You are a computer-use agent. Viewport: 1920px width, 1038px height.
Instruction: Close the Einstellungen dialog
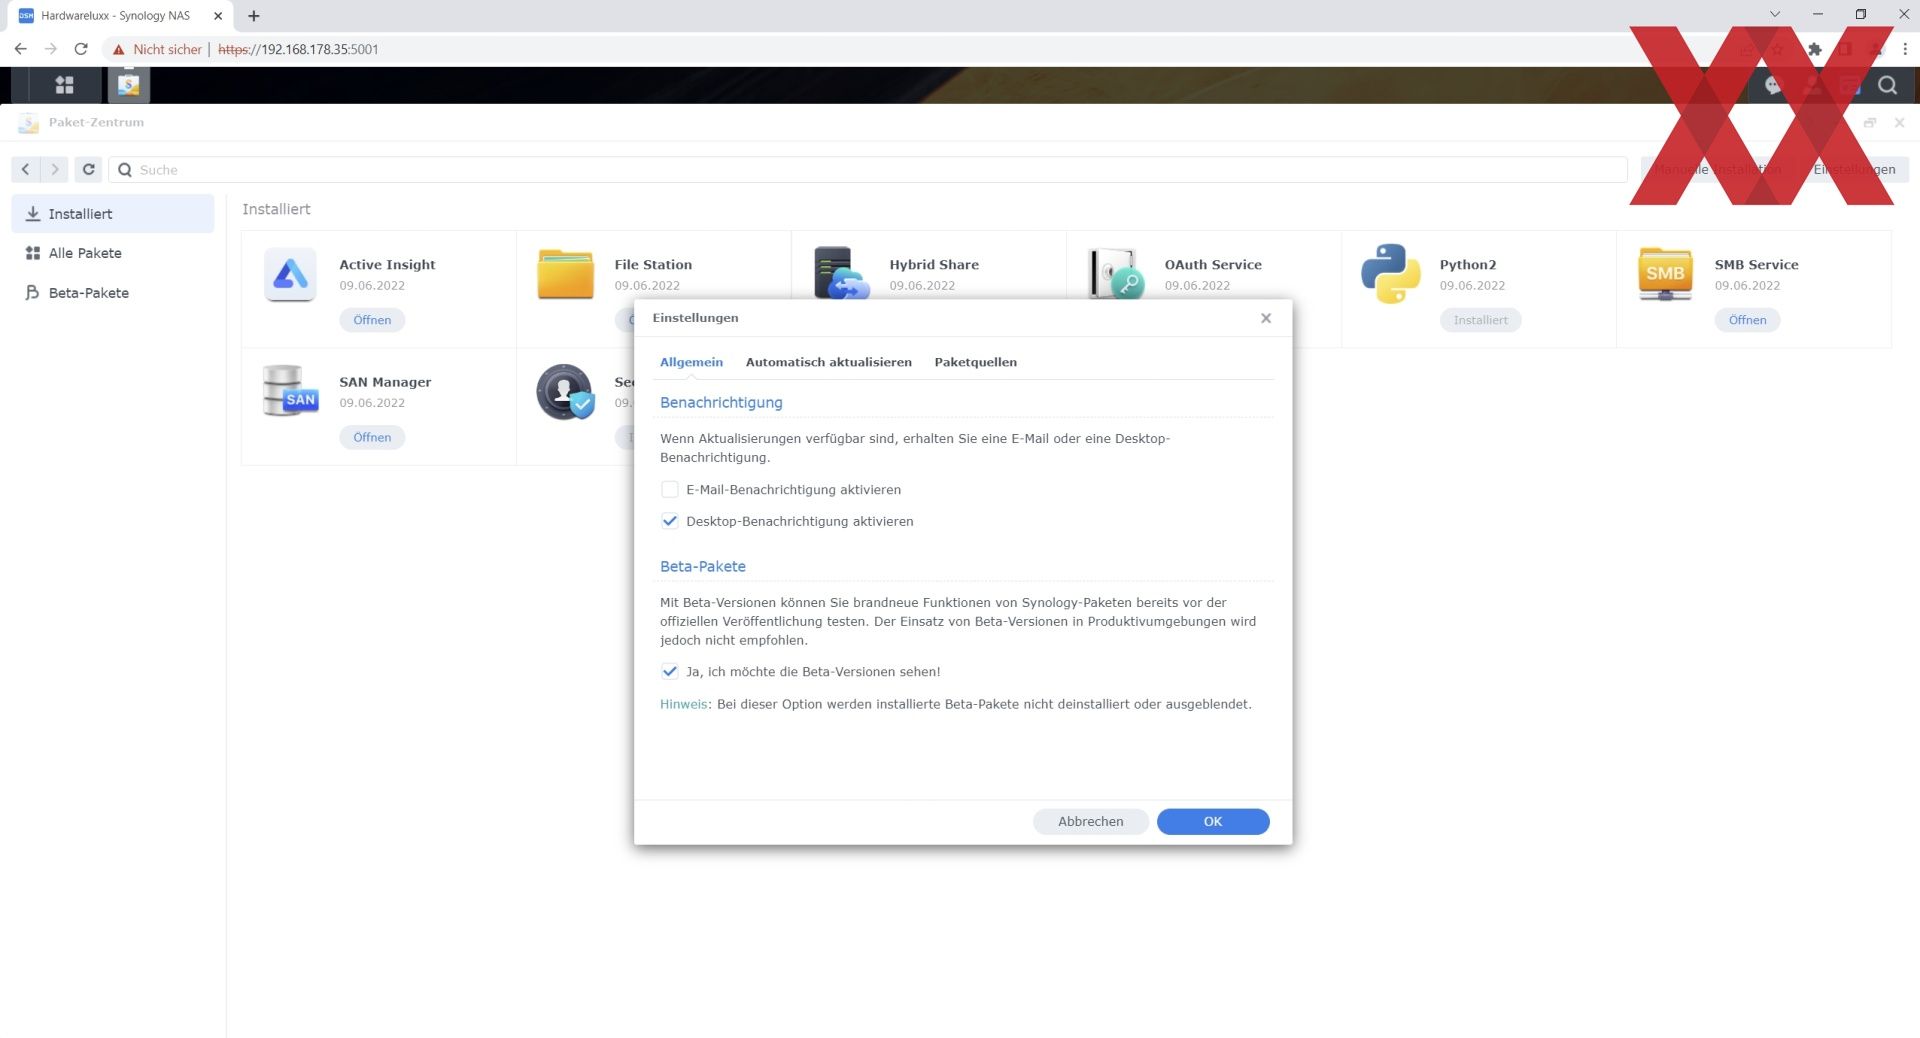pyautogui.click(x=1266, y=318)
